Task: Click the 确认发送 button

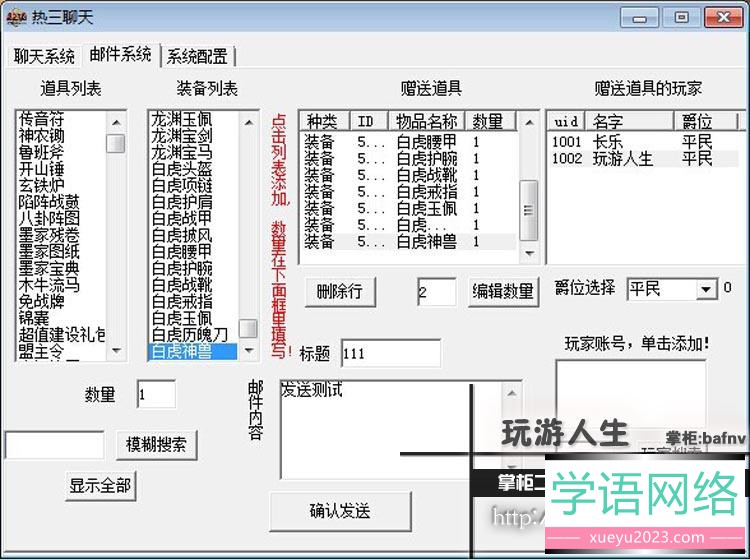Action: pos(340,511)
